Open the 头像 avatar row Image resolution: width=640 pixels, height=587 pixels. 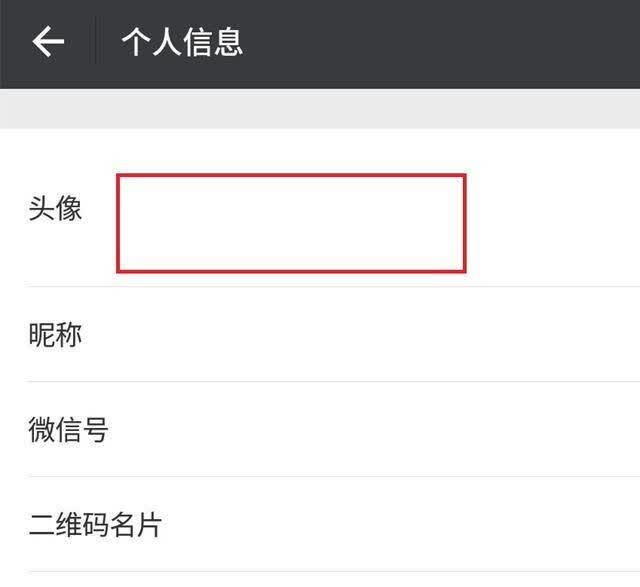320,208
